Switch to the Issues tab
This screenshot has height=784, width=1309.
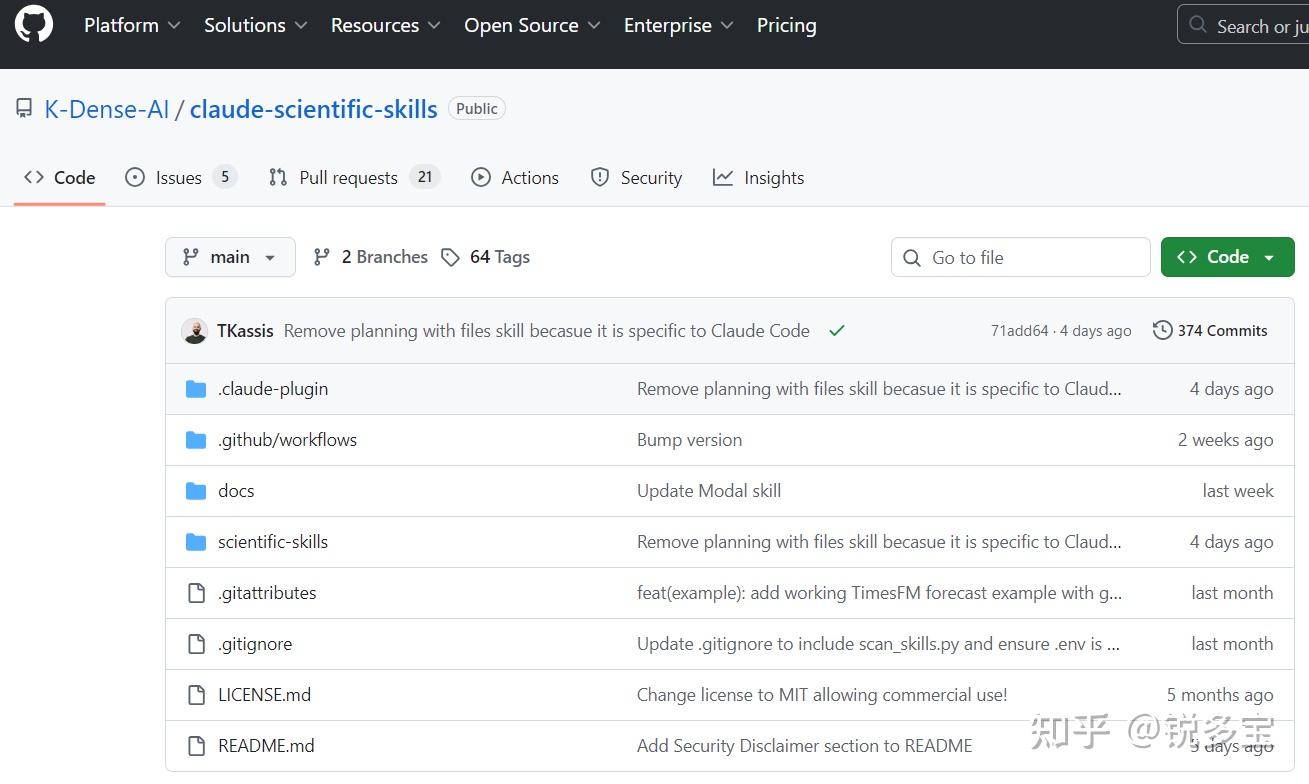[x=180, y=178]
